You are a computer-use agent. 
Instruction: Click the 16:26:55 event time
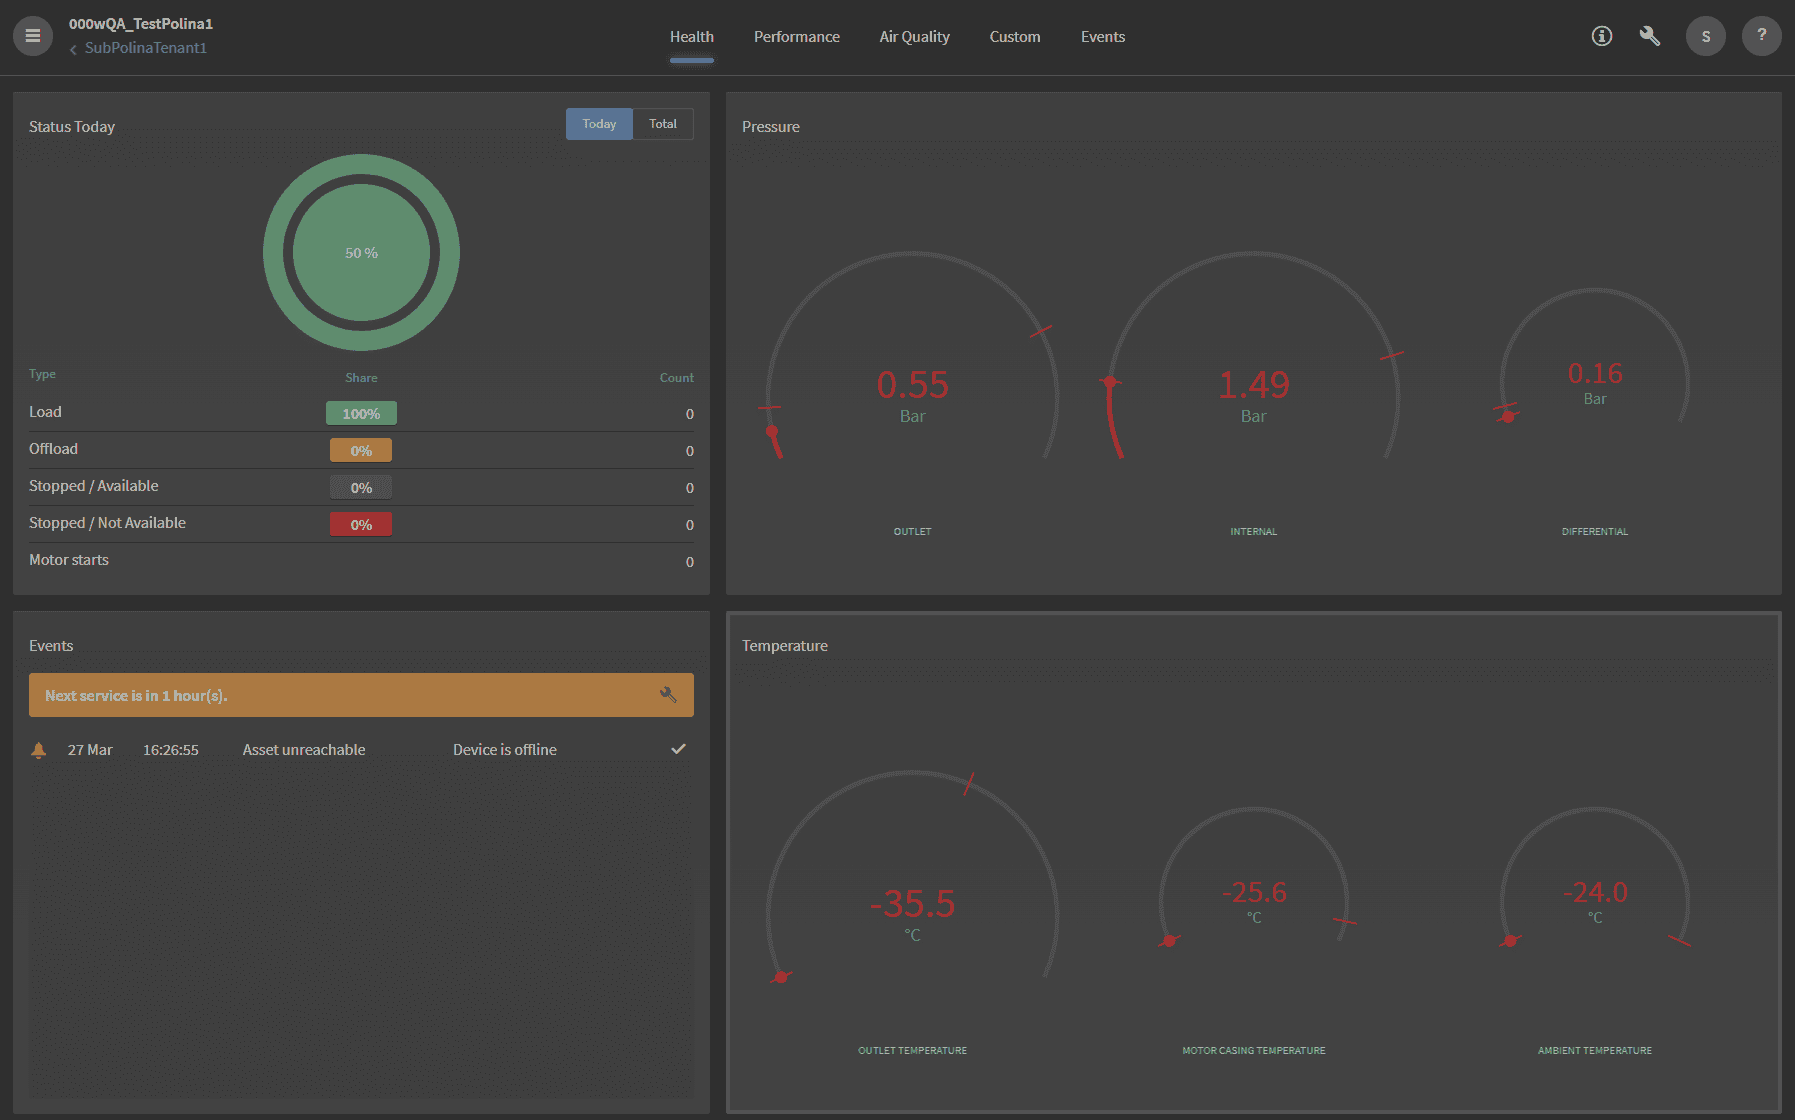(171, 750)
